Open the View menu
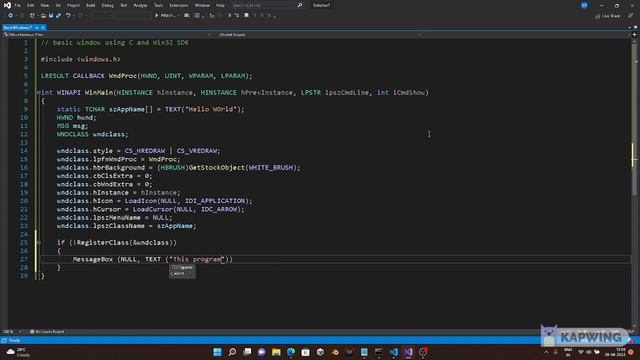The height and width of the screenshot is (360, 640). pyautogui.click(x=44, y=5)
